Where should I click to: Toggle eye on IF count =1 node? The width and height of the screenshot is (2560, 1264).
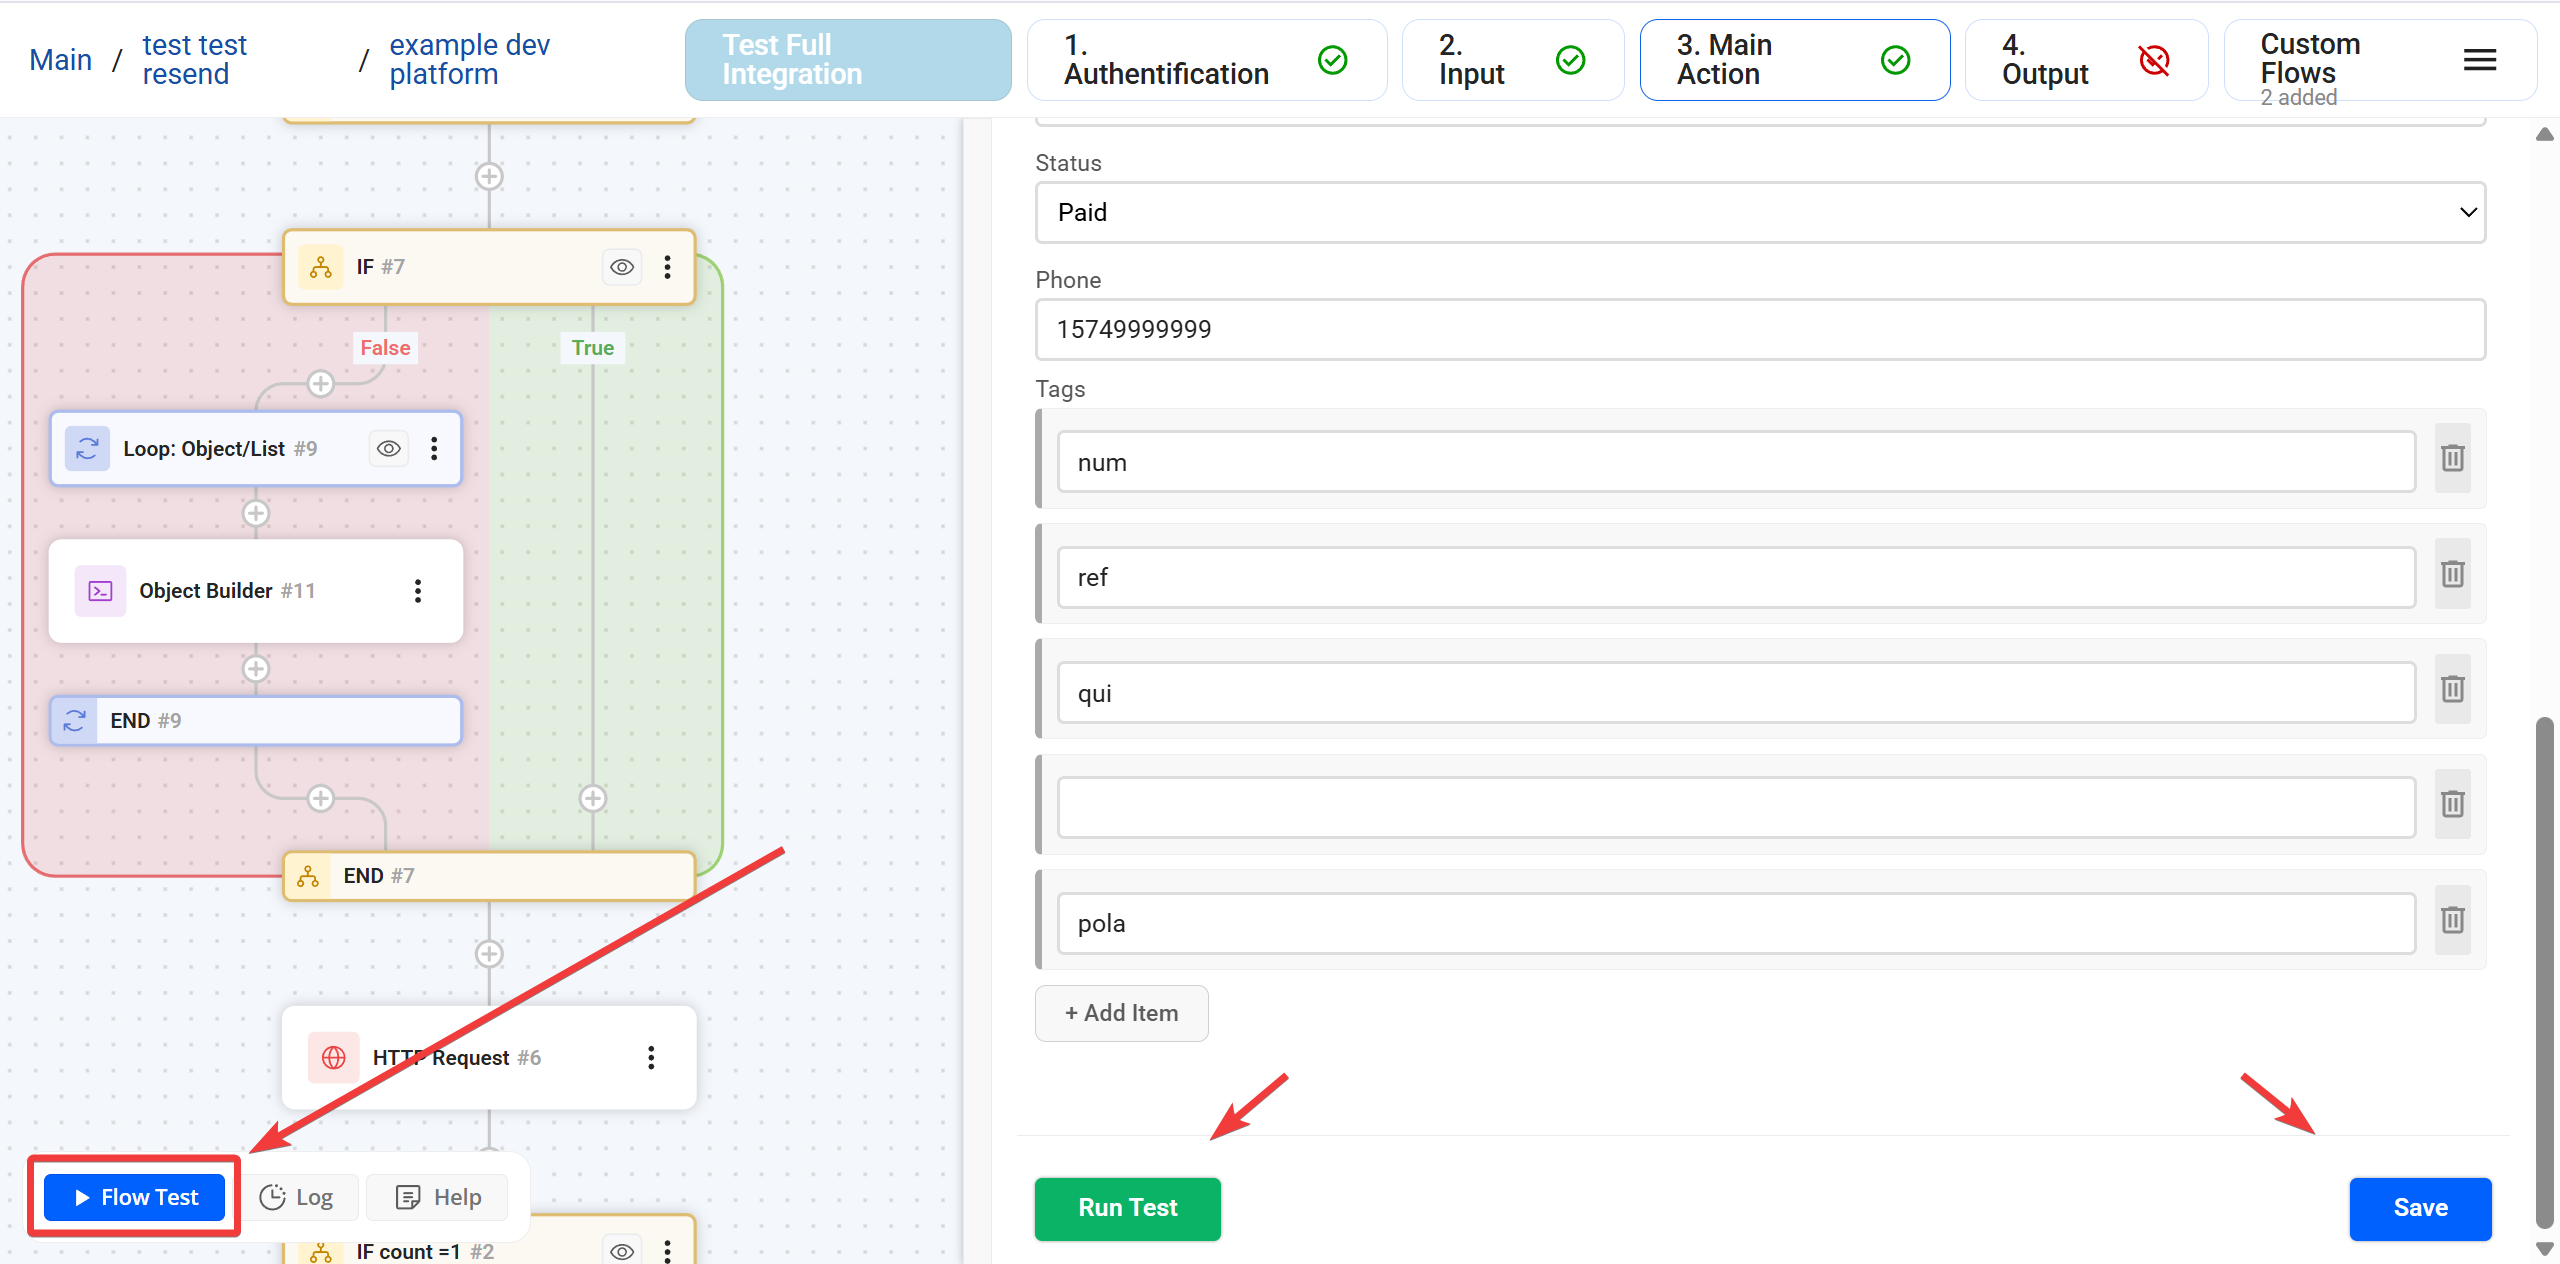(x=622, y=1251)
